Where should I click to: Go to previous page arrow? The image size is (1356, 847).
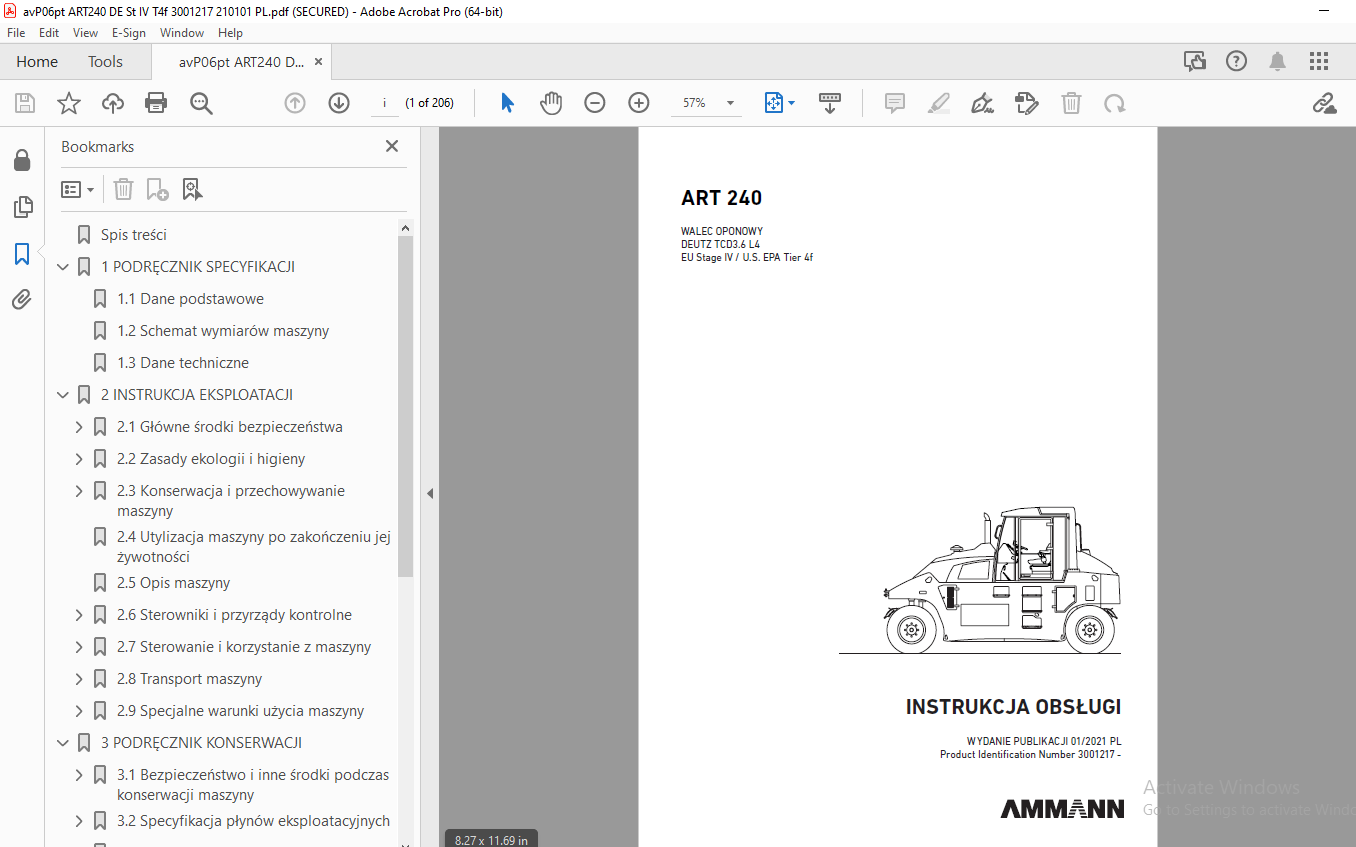pos(295,103)
